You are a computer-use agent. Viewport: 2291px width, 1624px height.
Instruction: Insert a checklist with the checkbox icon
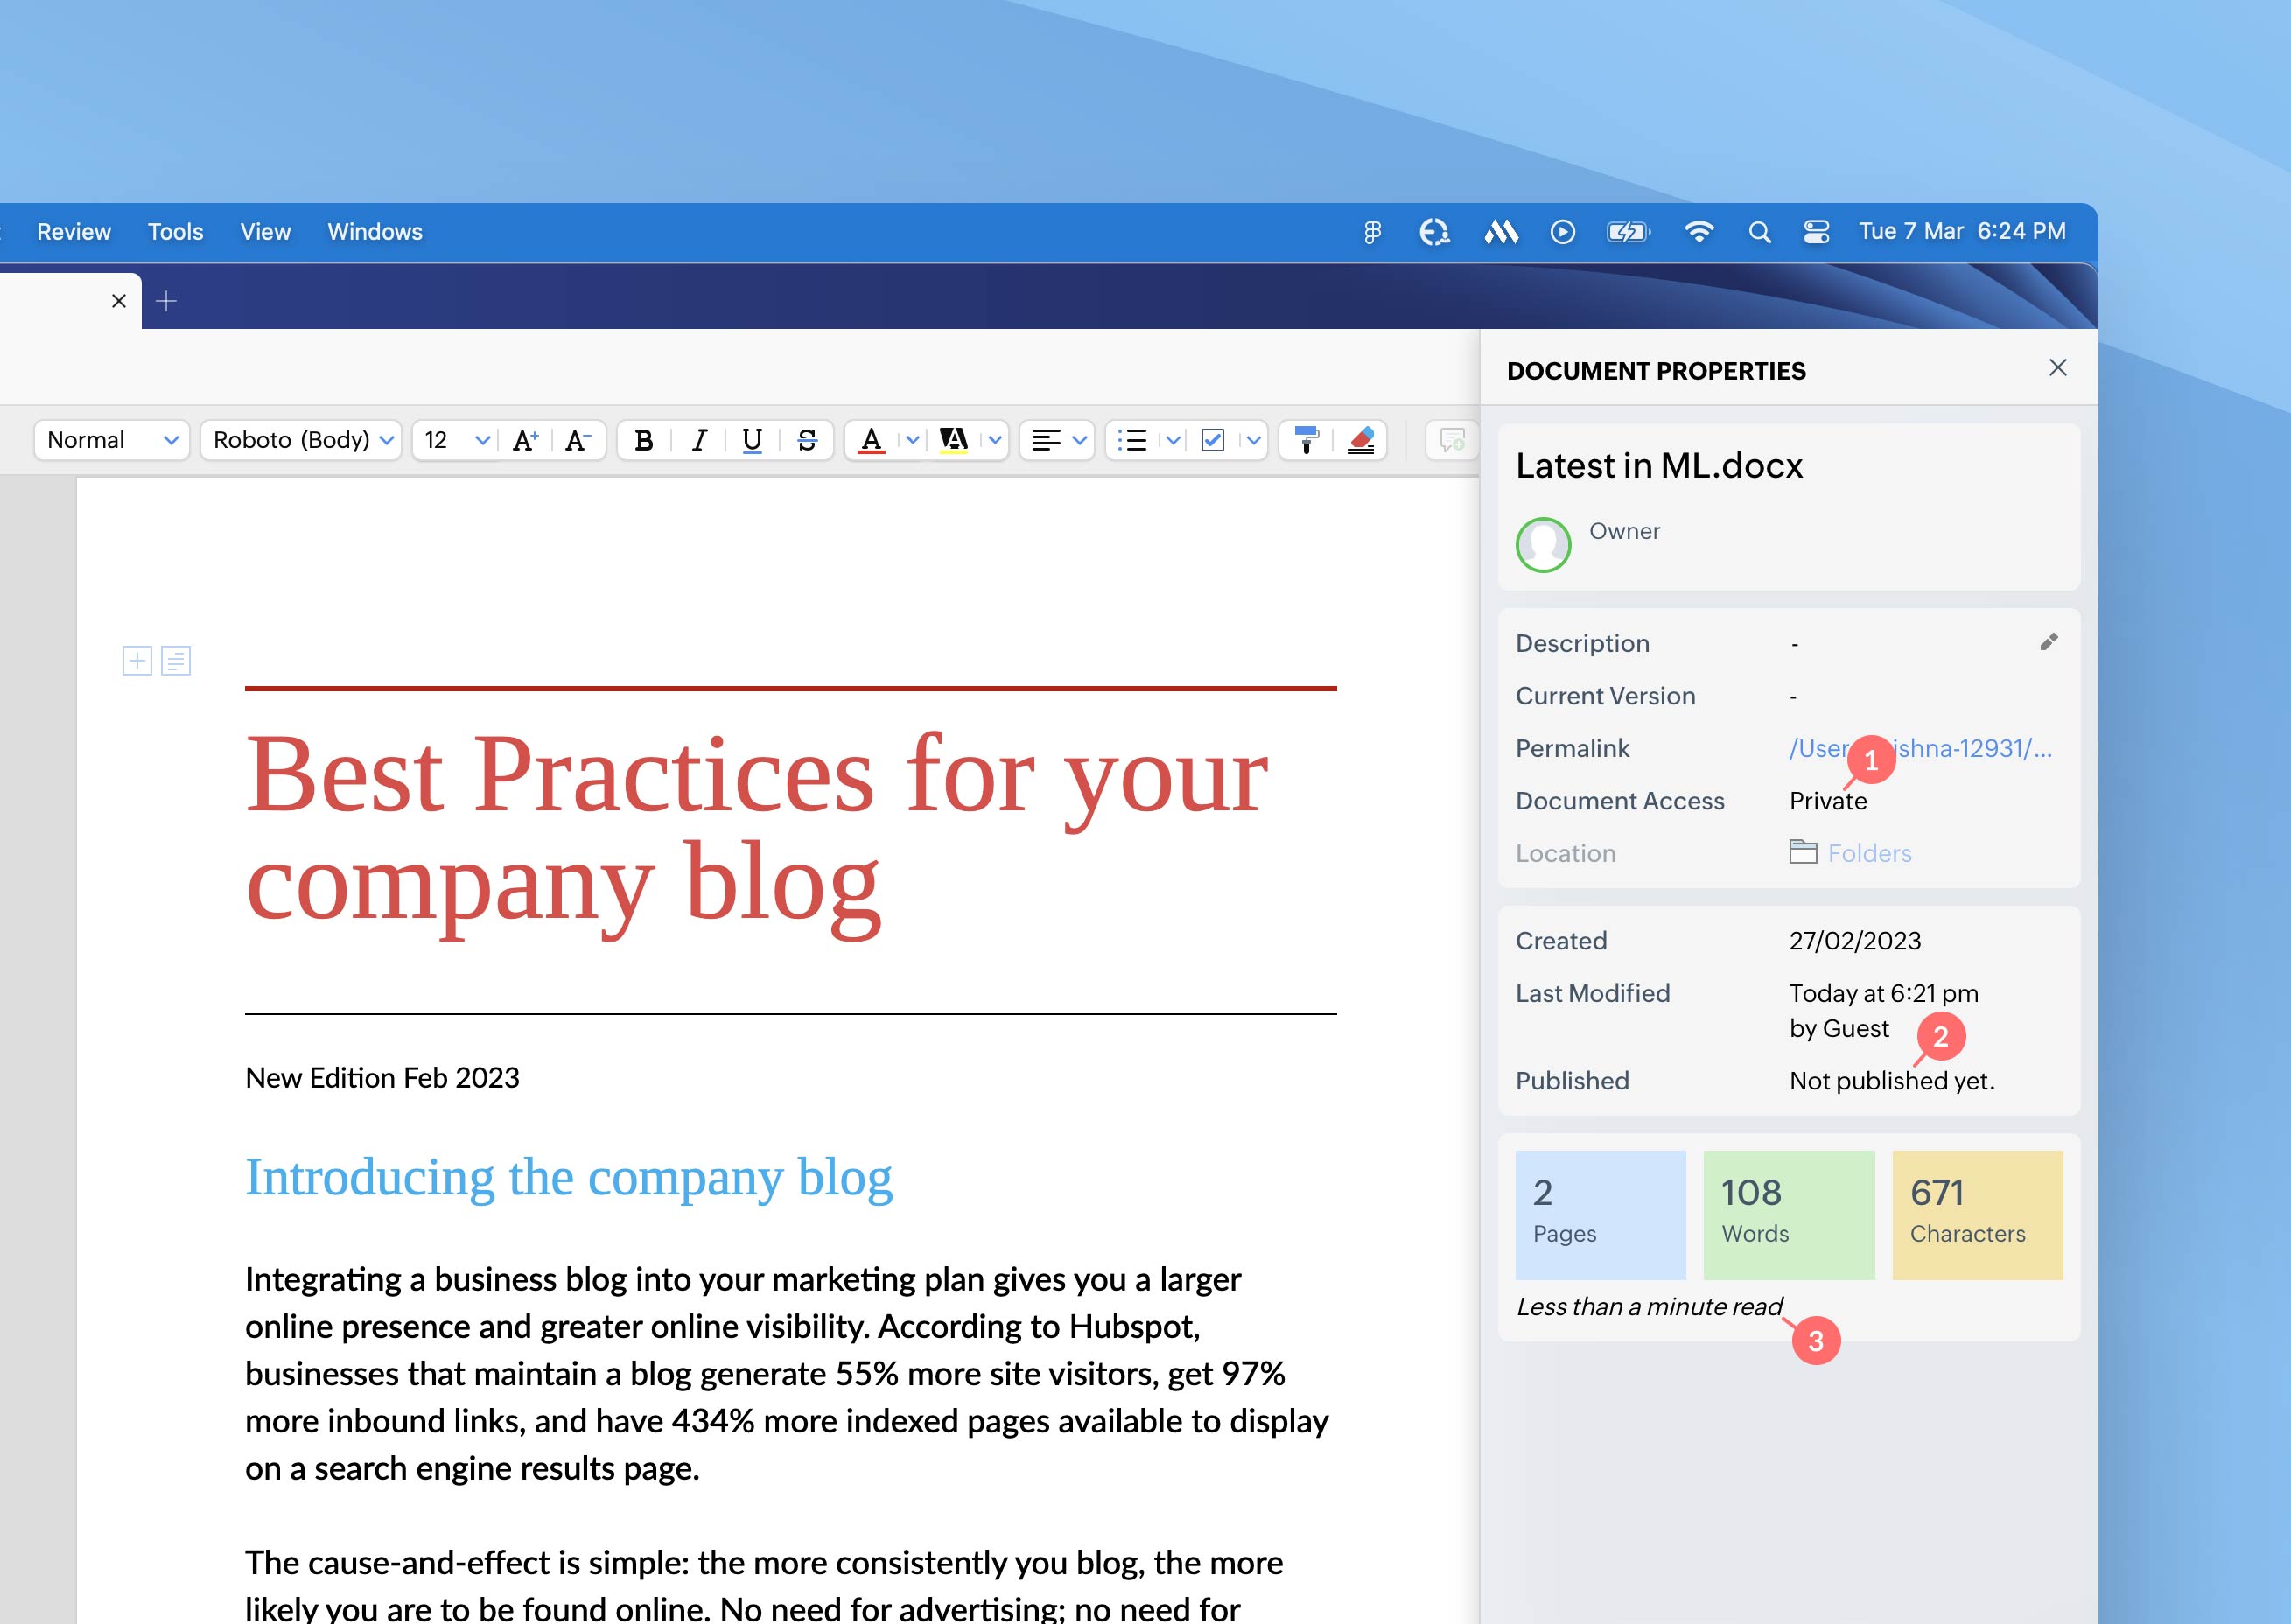[x=1212, y=440]
